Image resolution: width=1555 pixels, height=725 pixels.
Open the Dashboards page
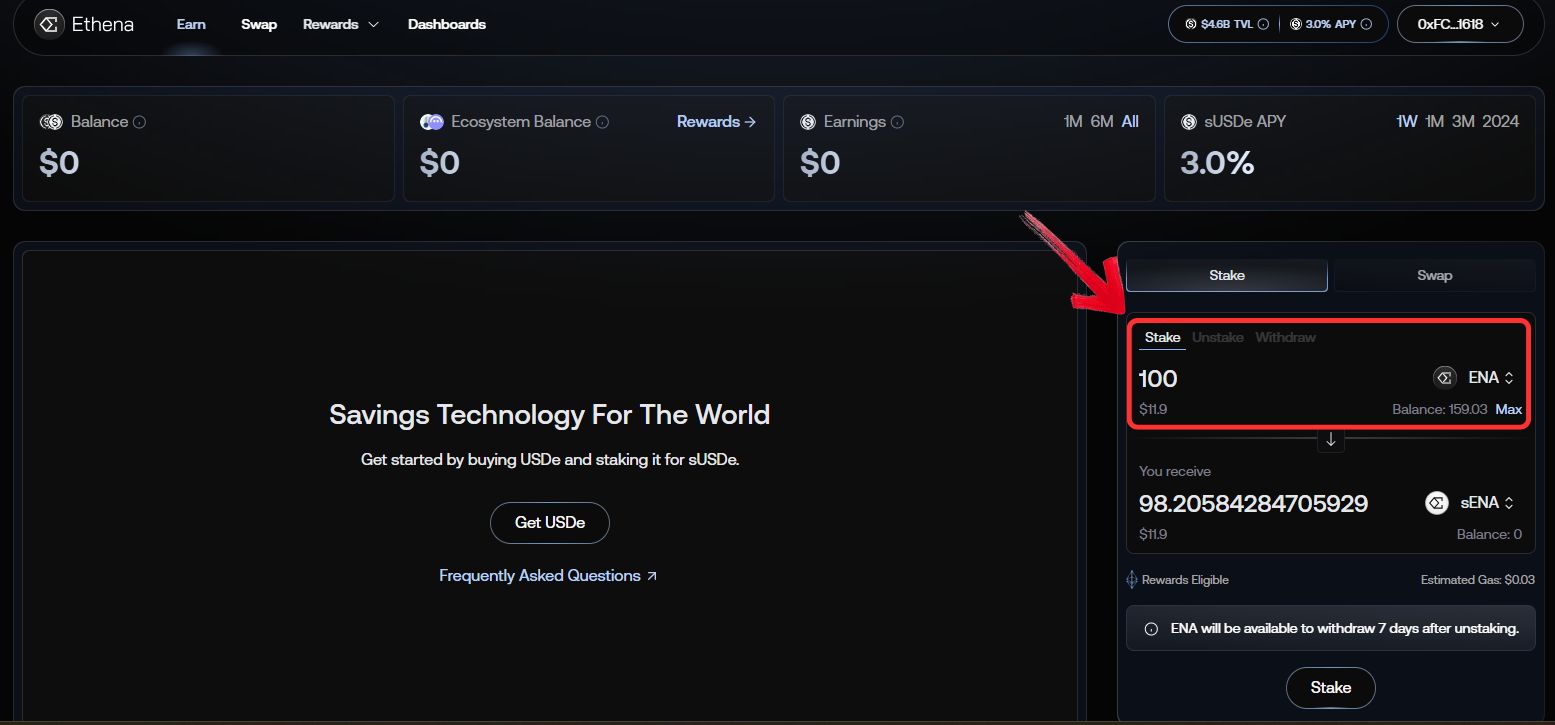(x=447, y=24)
